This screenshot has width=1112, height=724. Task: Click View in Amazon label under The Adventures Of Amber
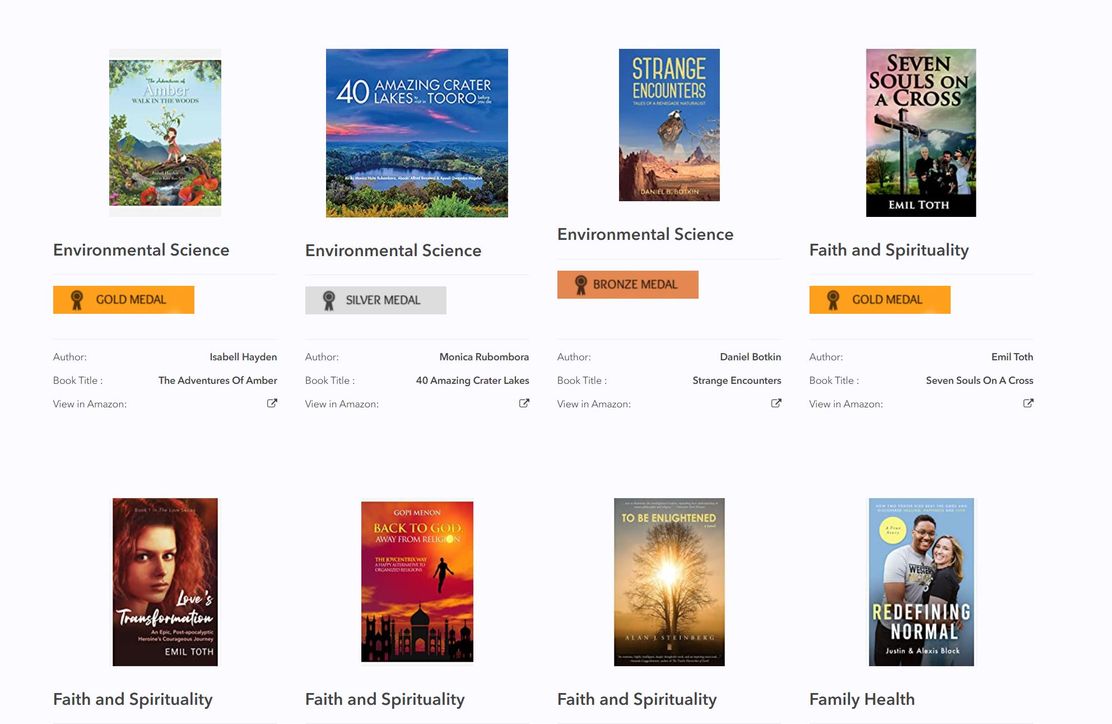click(x=89, y=403)
